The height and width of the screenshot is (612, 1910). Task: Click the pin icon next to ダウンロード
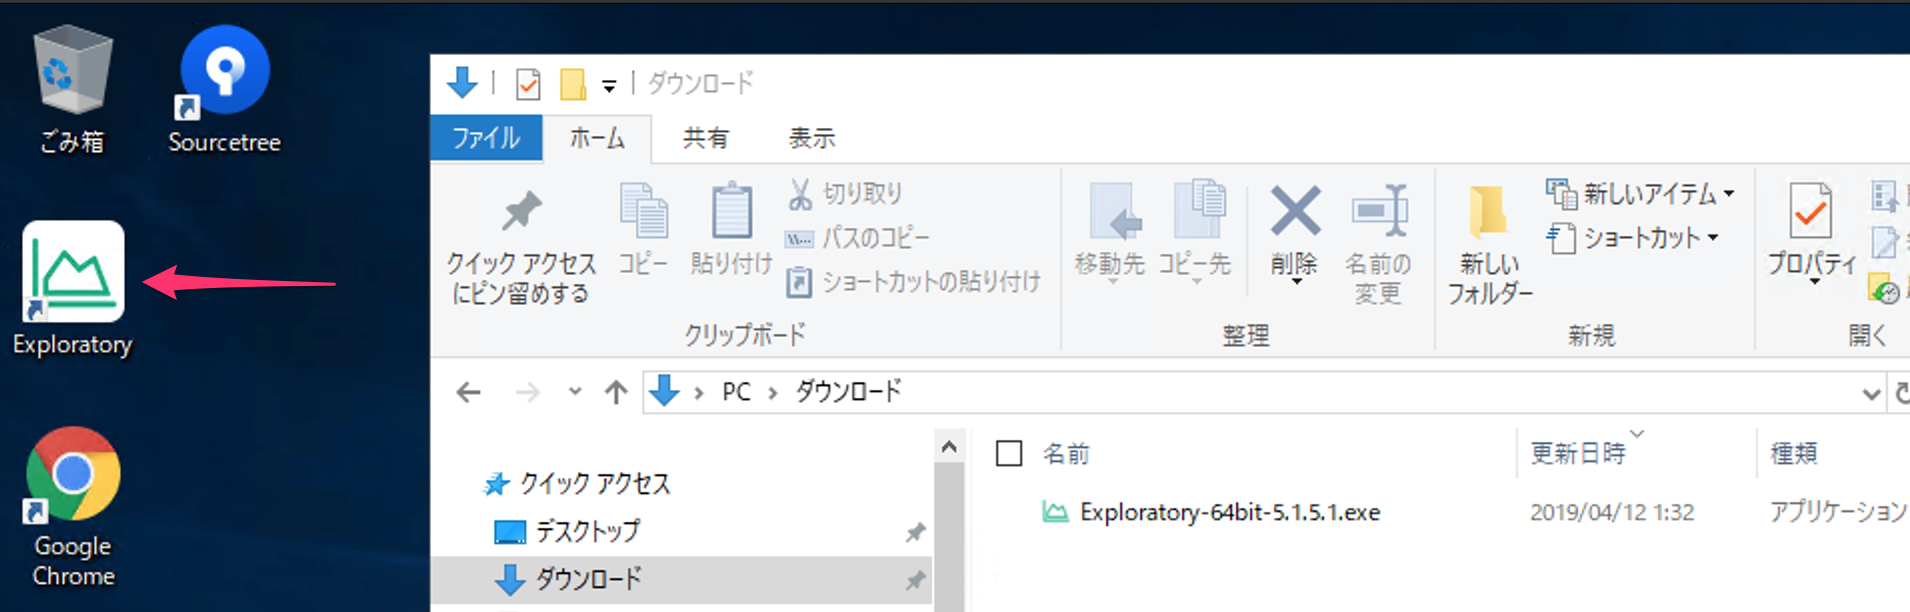pyautogui.click(x=915, y=580)
